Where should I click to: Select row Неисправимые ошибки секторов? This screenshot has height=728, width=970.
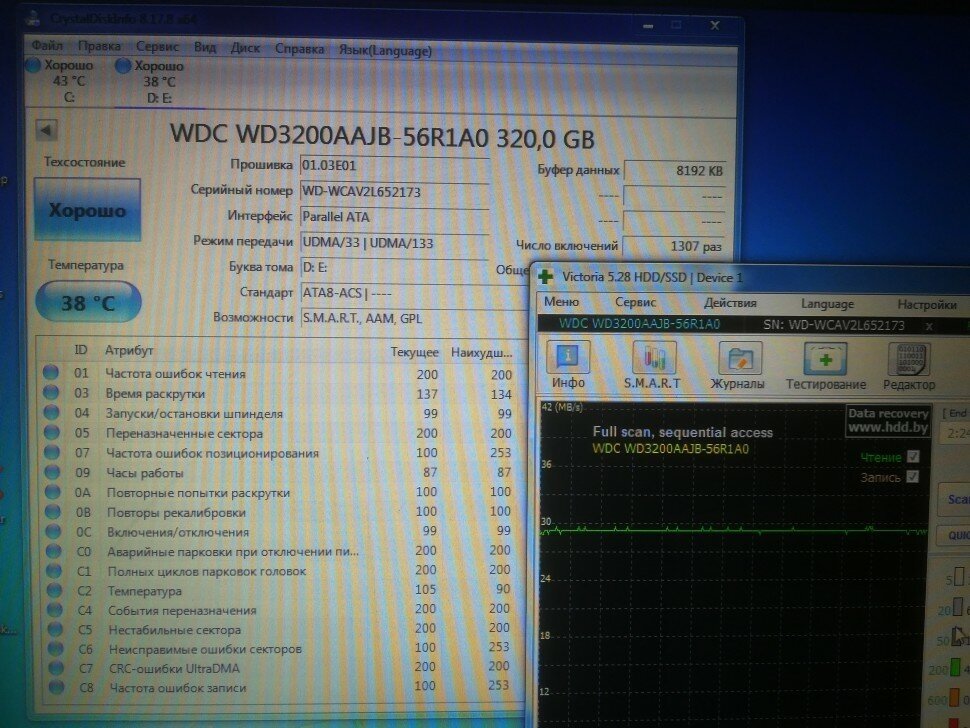coord(282,649)
